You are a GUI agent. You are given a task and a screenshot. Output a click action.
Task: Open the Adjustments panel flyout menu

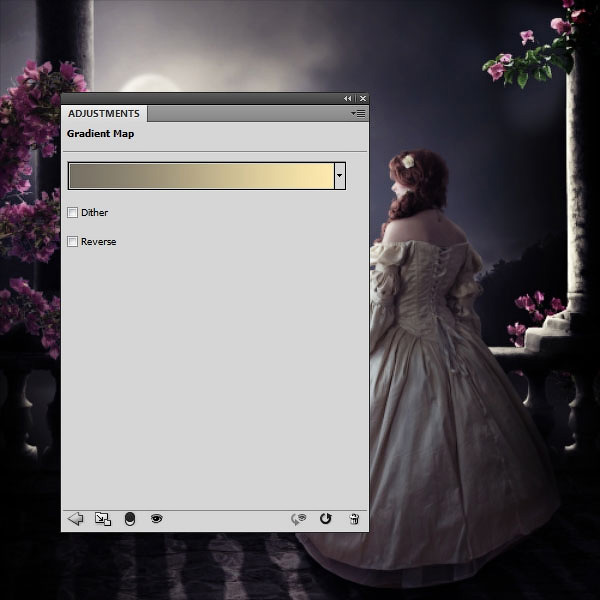358,114
